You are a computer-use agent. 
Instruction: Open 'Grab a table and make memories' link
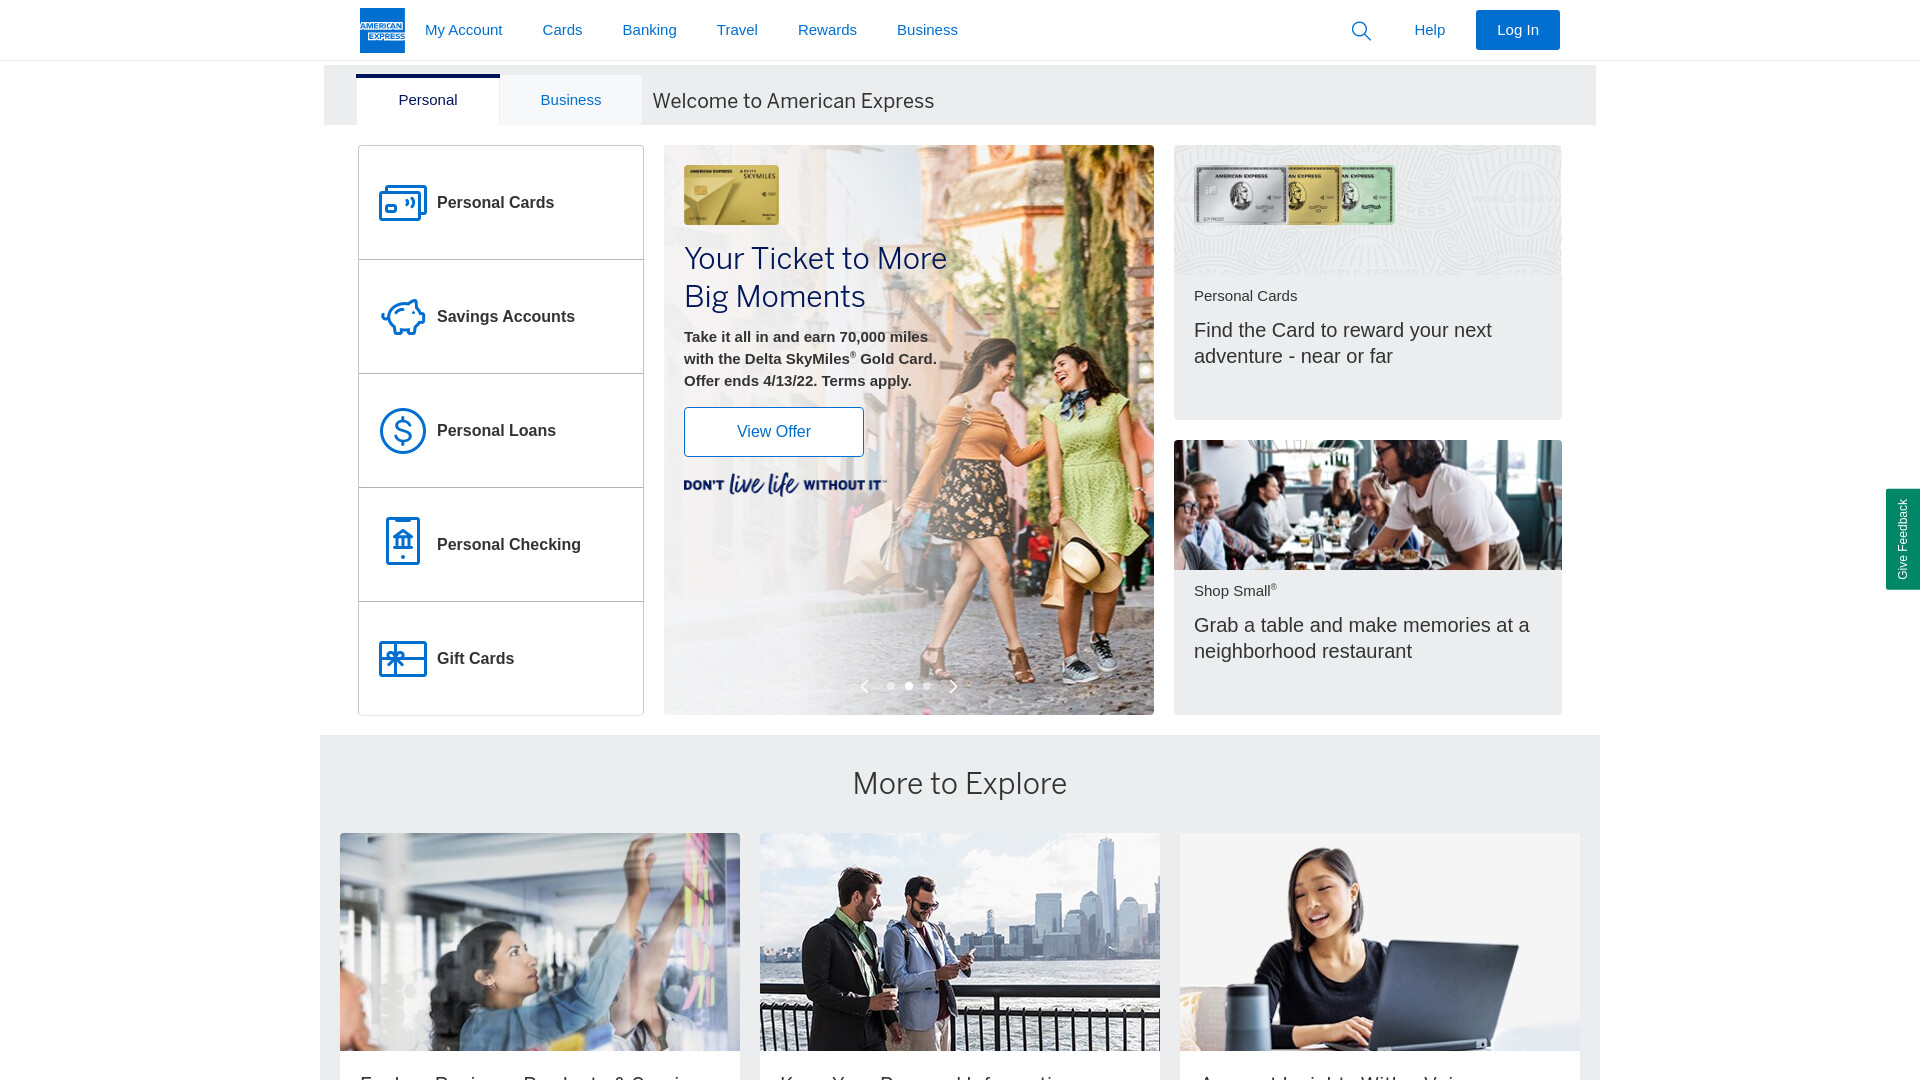click(1361, 638)
